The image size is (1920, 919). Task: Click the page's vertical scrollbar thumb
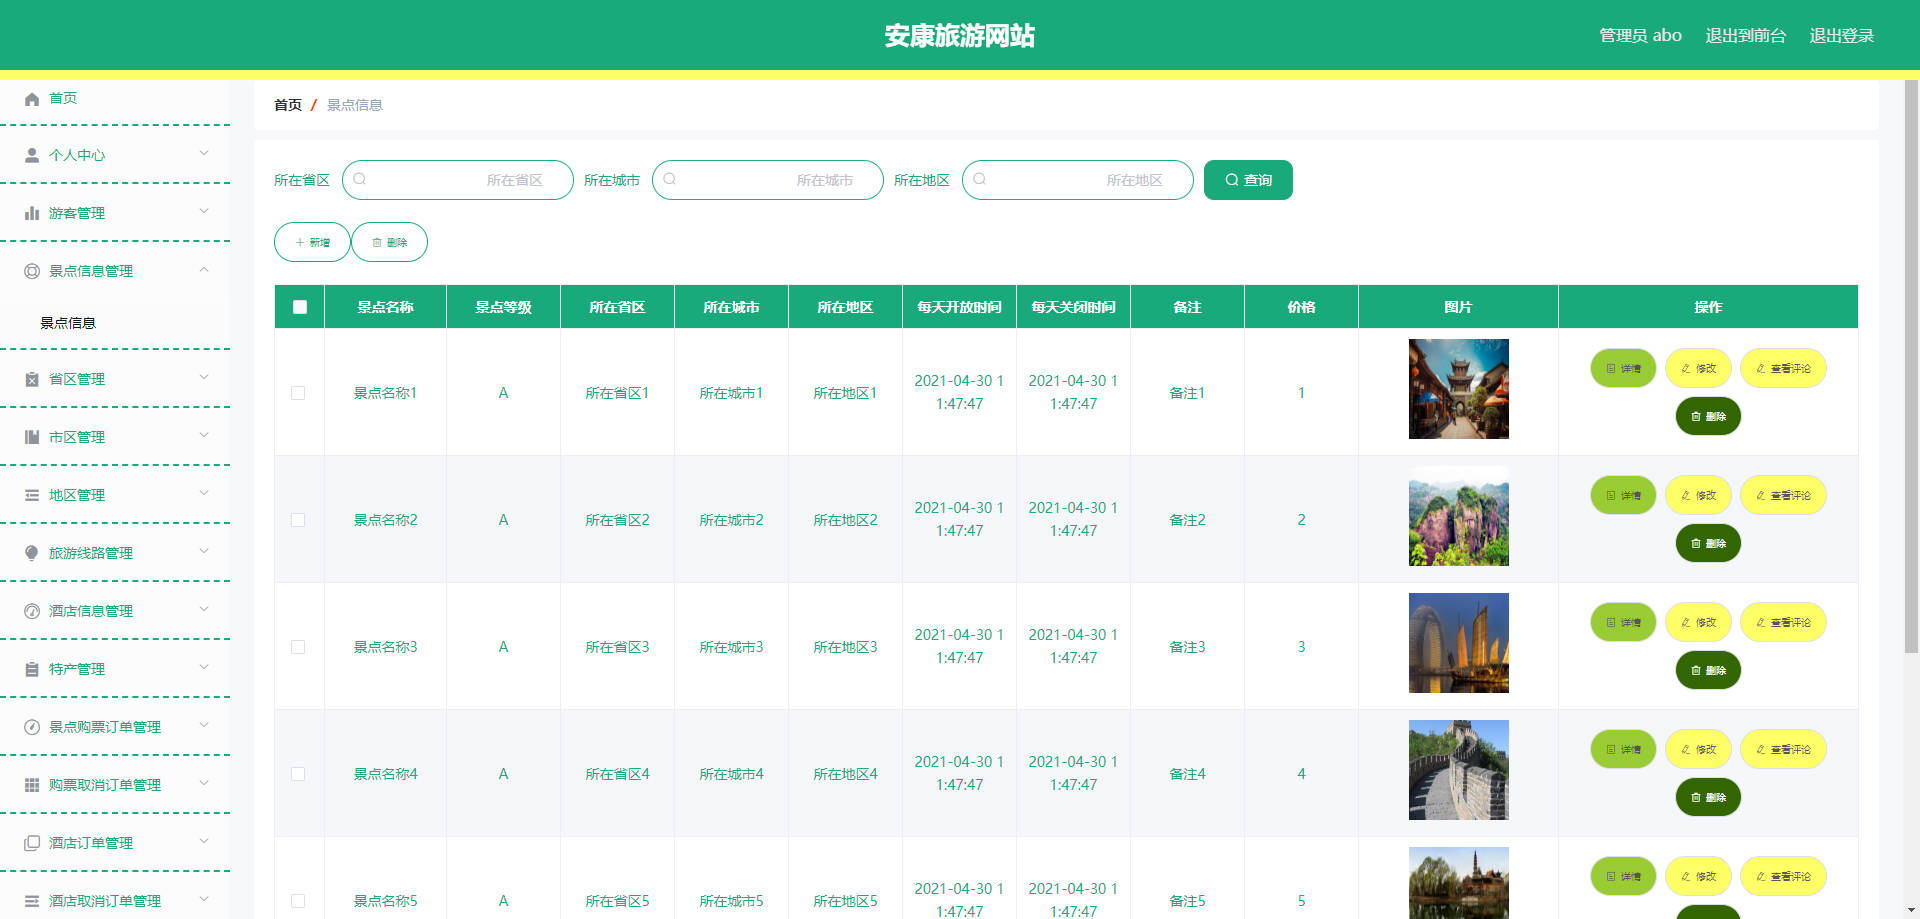coord(1911,366)
